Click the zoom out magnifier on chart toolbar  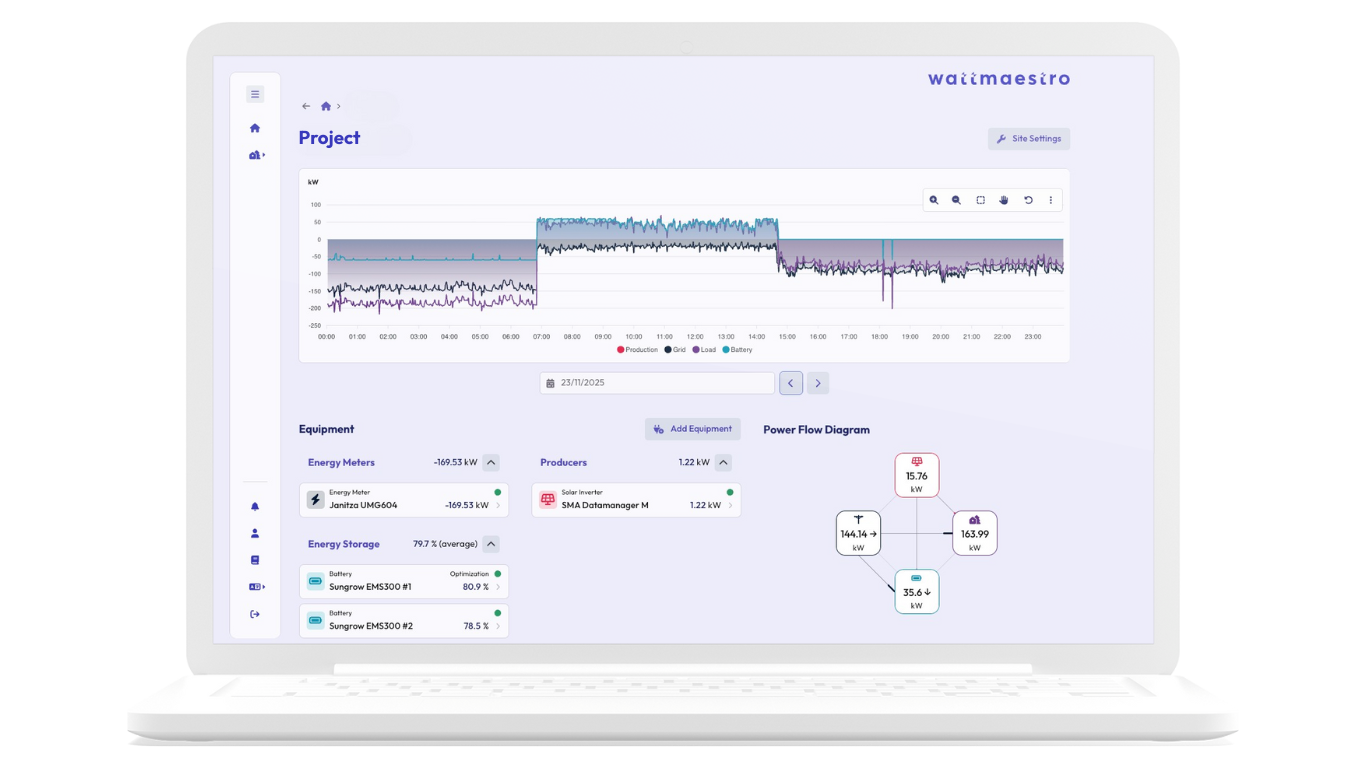957,200
